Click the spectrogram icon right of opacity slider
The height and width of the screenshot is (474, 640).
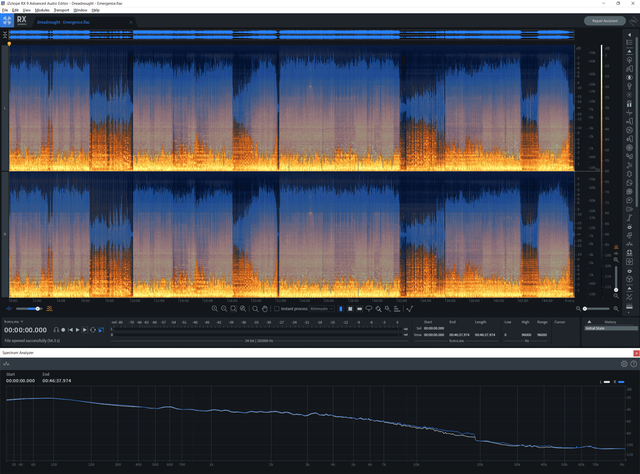click(x=49, y=309)
